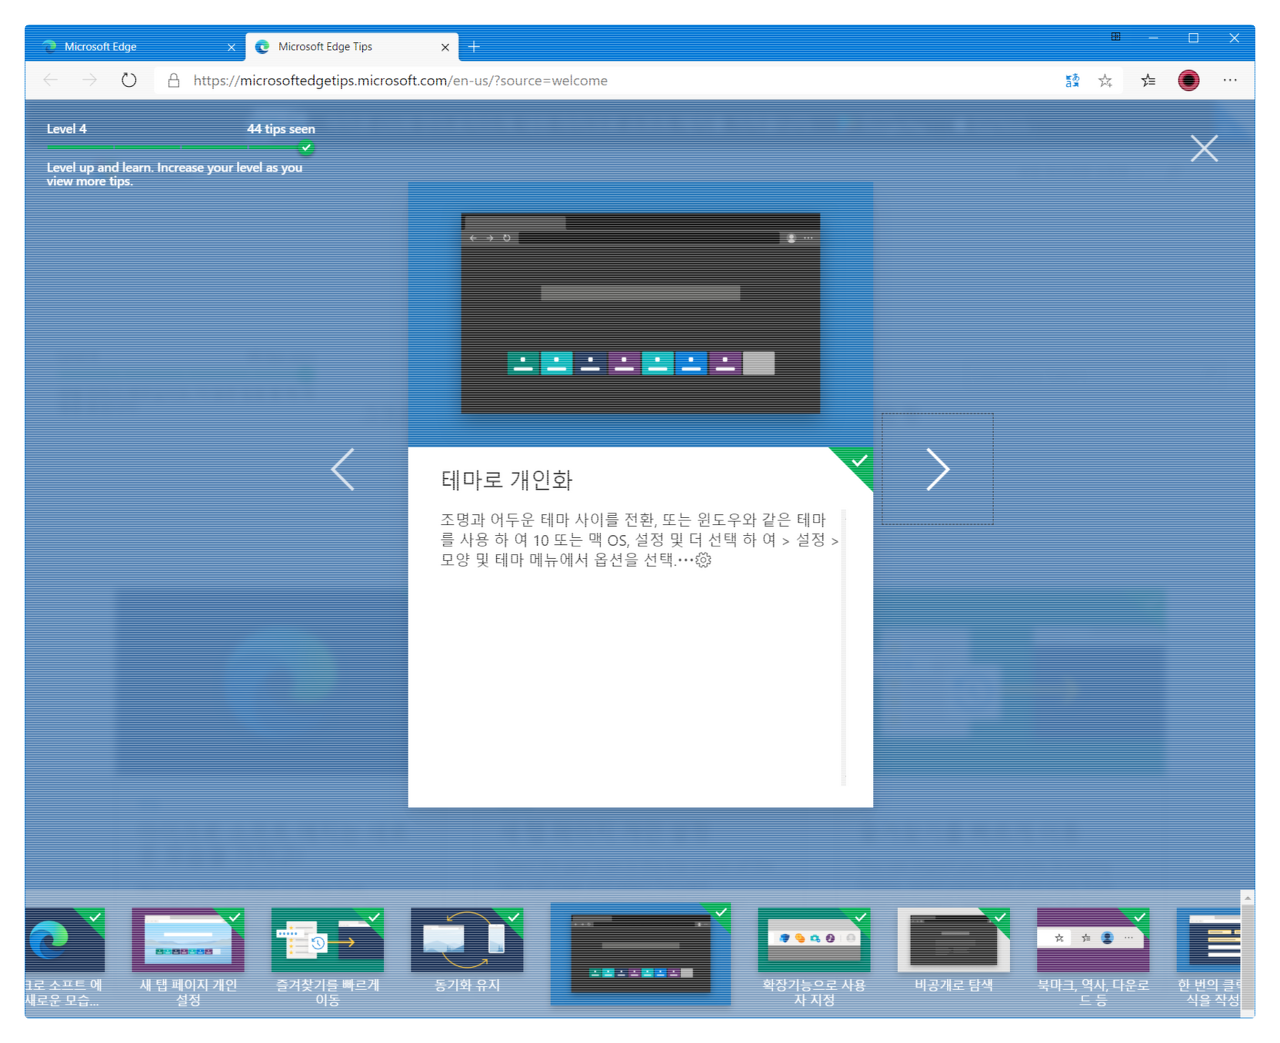The width and height of the screenshot is (1280, 1043).
Task: View site information lock icon
Action: [173, 80]
